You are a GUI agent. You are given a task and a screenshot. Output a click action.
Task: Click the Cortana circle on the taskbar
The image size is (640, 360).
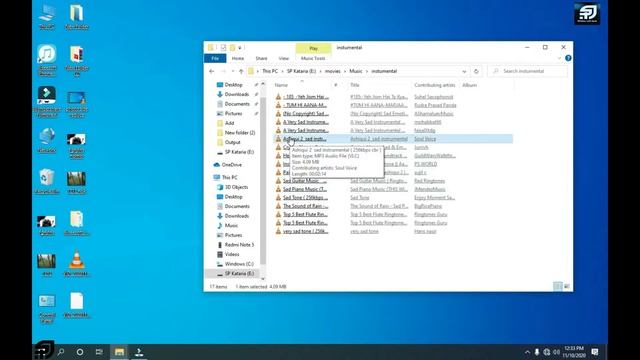[x=80, y=352]
